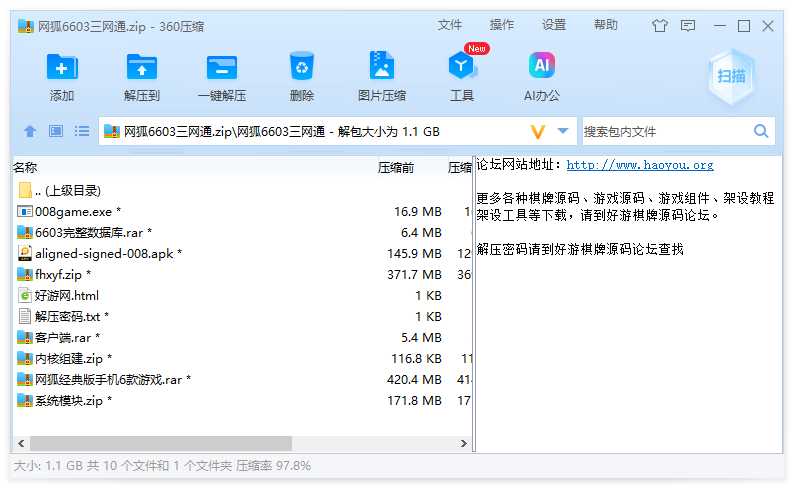The image size is (794, 488).
Task: Go up one directory with the arrow icon
Action: click(30, 132)
